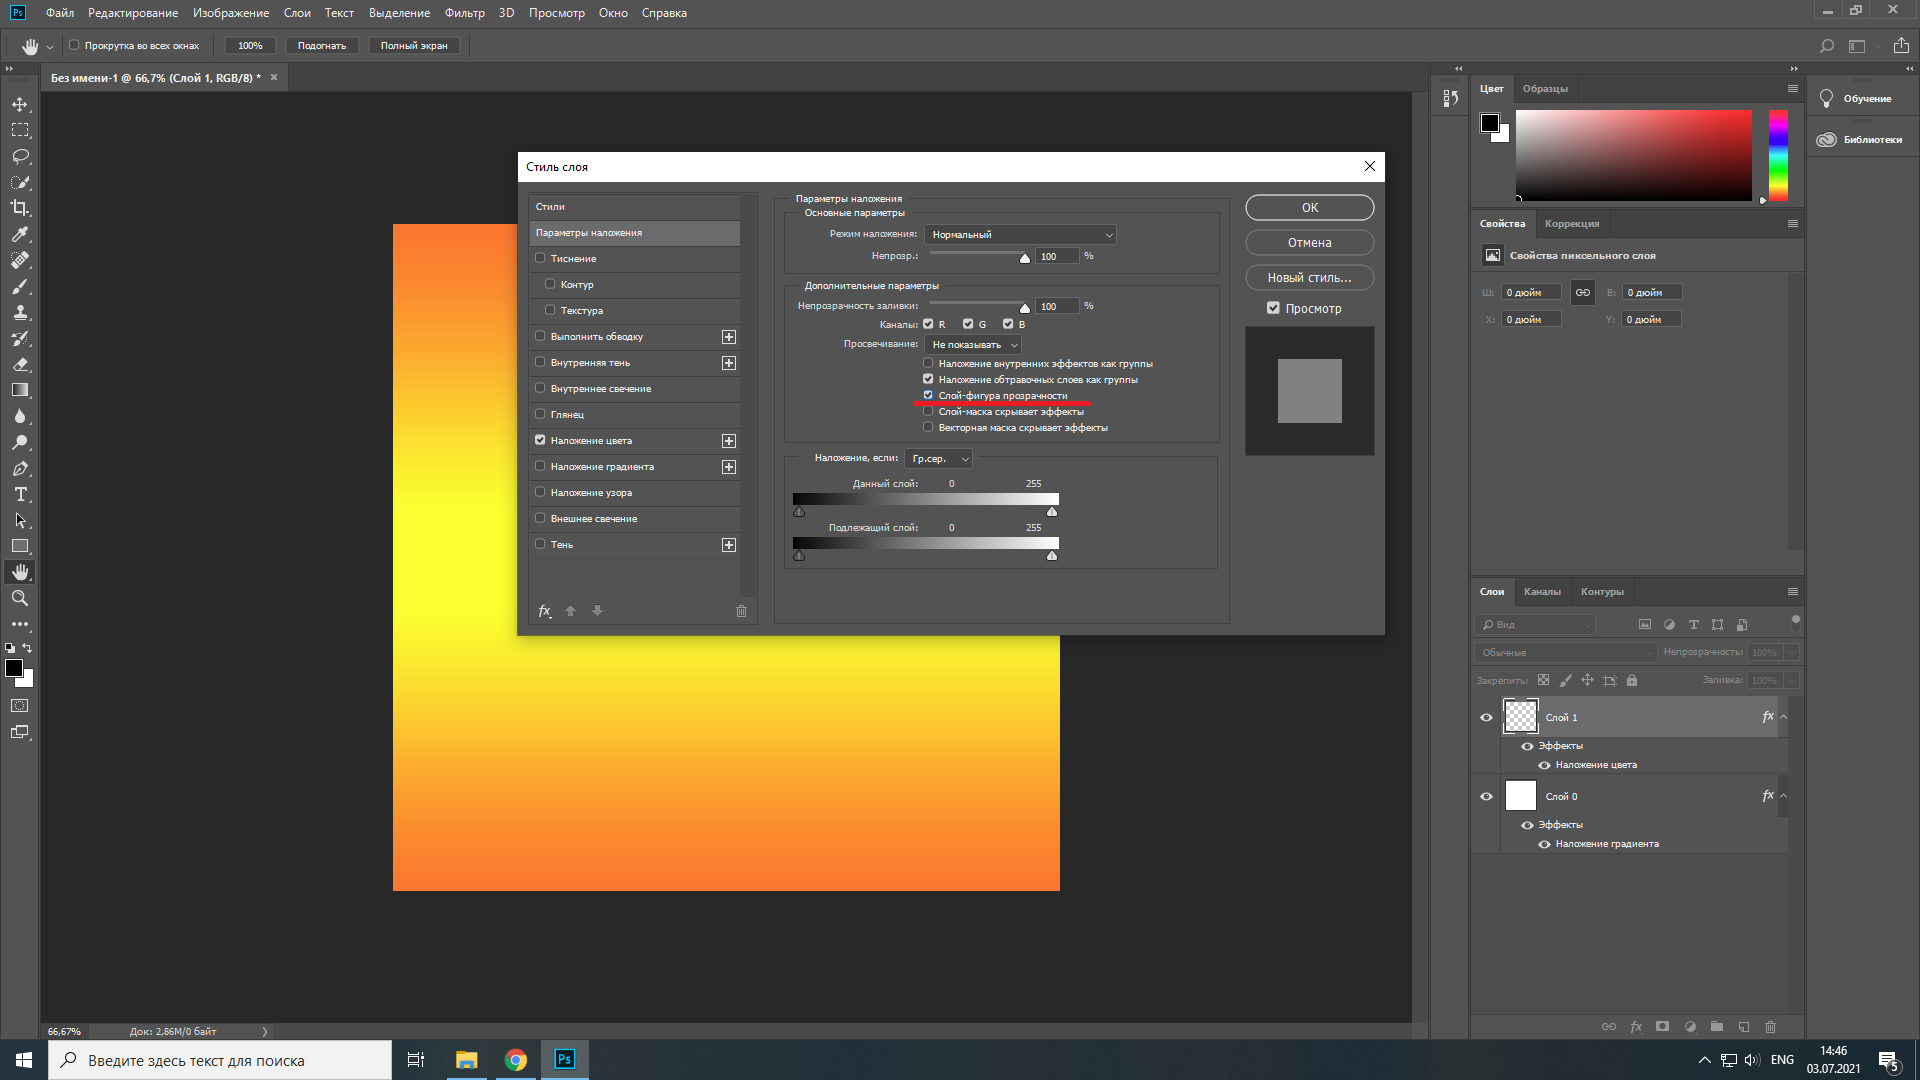Open the Layers panel flyout menu
The width and height of the screenshot is (1920, 1080).
point(1792,592)
